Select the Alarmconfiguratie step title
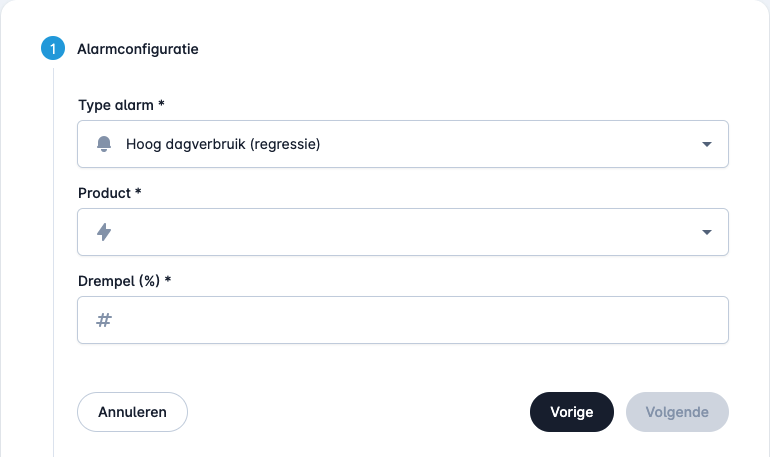This screenshot has width=770, height=457. click(138, 49)
